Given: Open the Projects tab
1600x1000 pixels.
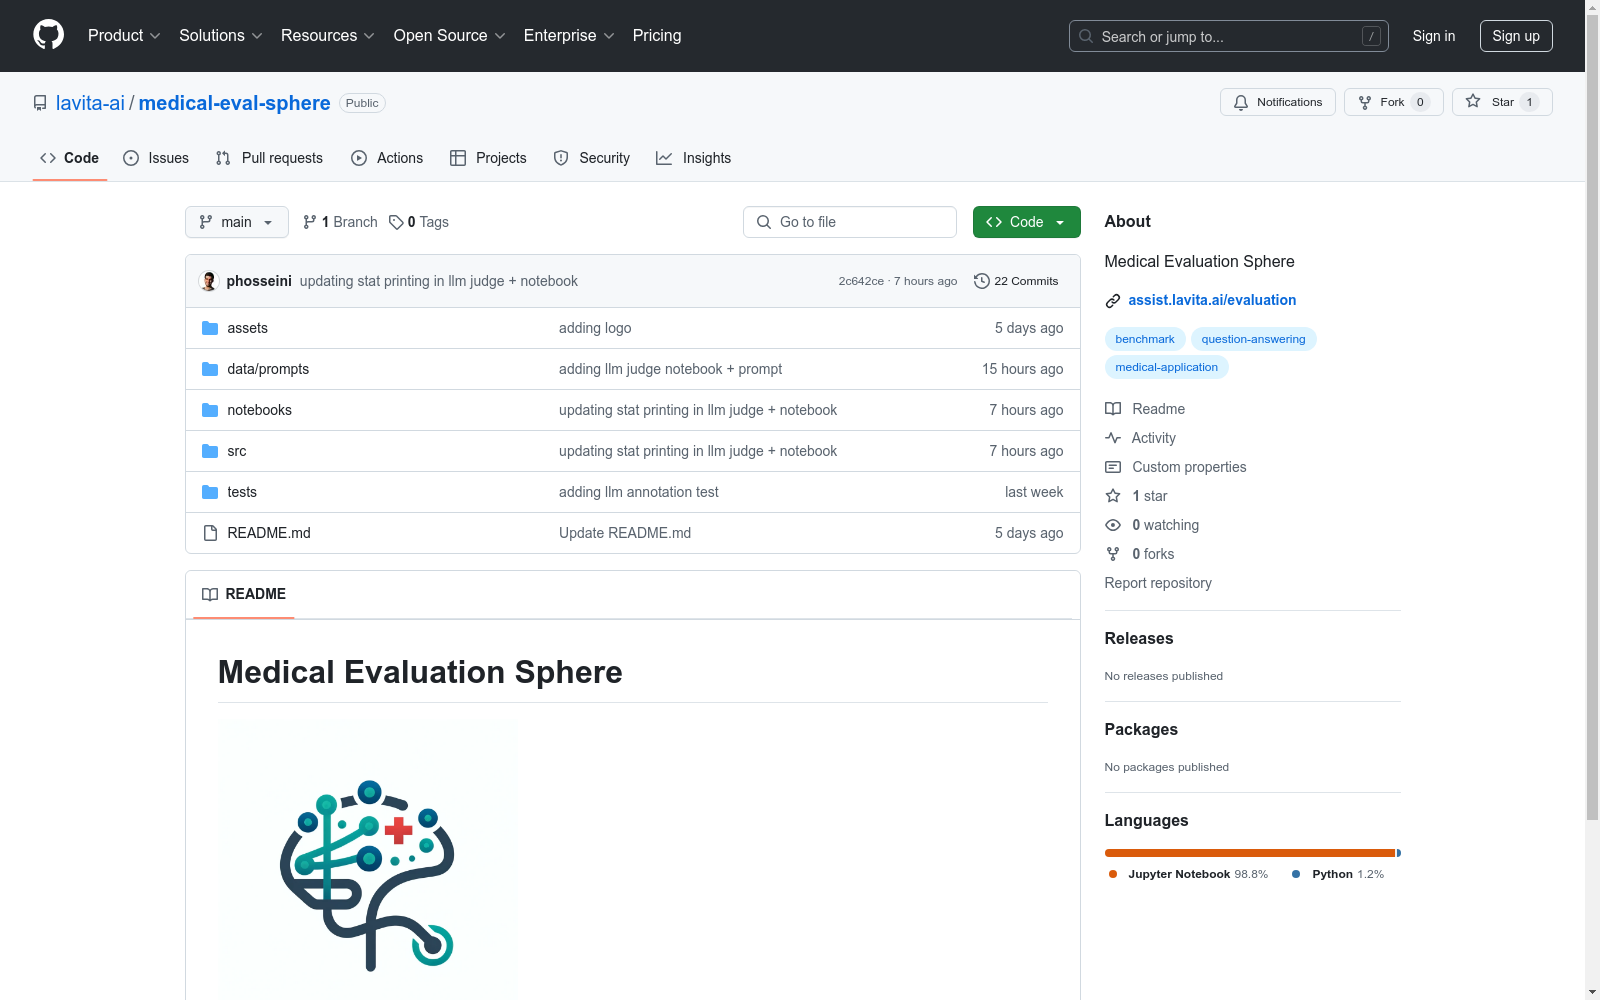Looking at the screenshot, I should pyautogui.click(x=488, y=158).
